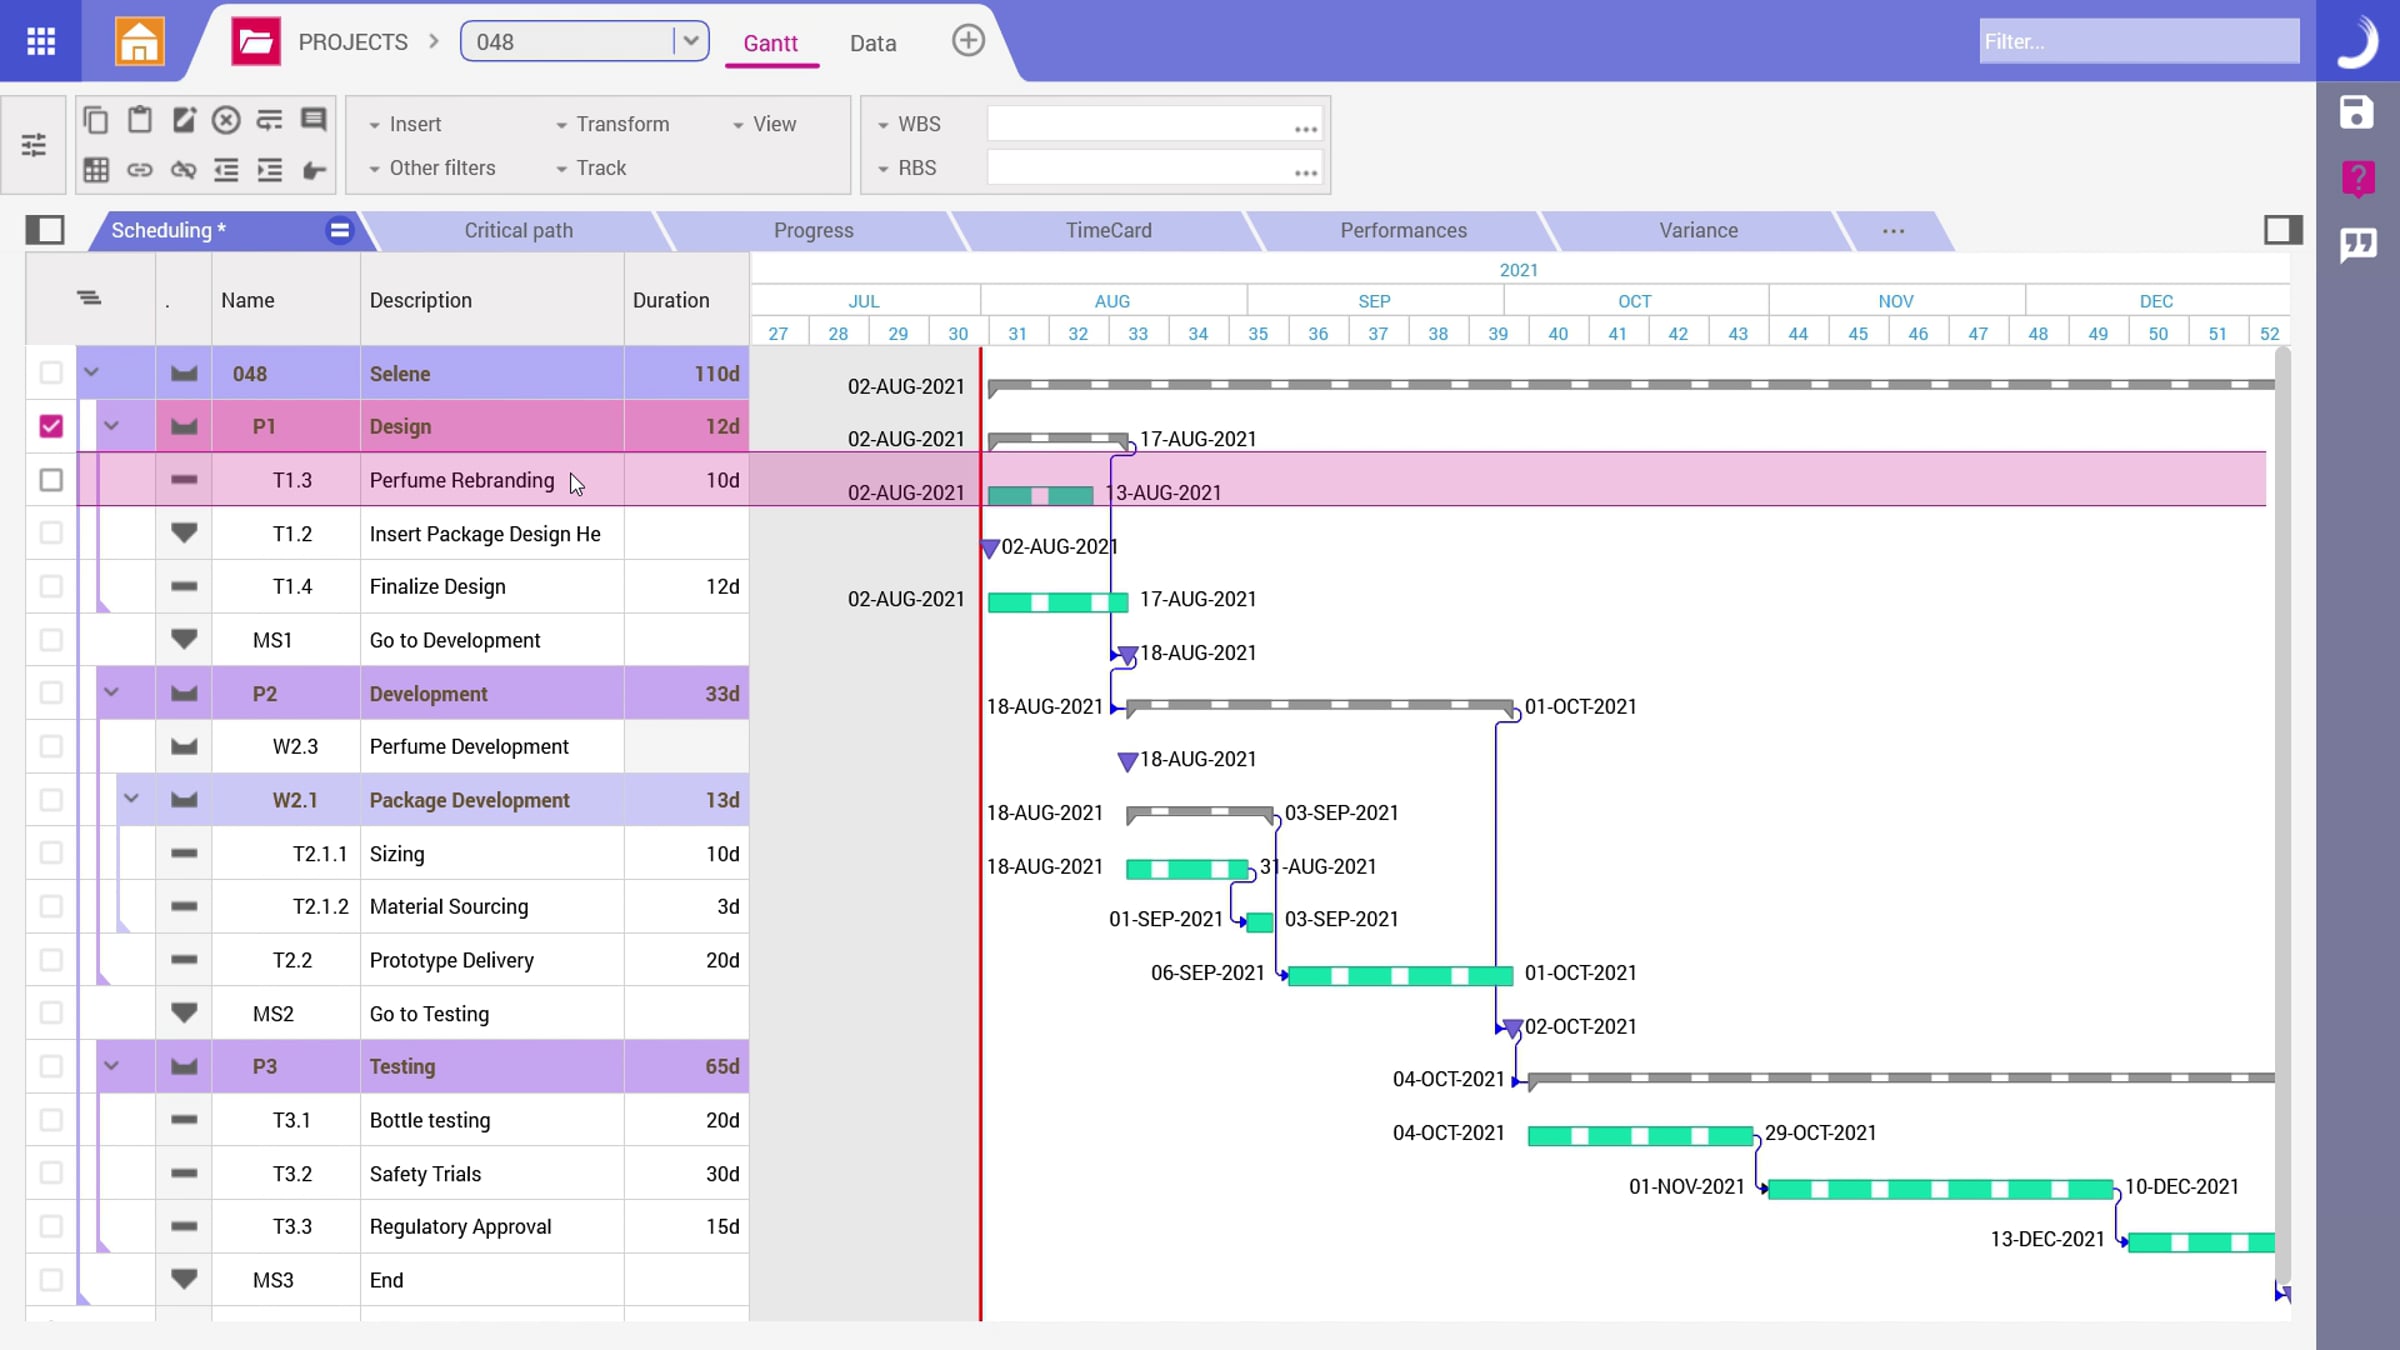Collapse the P1 Design phase
The height and width of the screenshot is (1350, 2400).
pyautogui.click(x=111, y=426)
